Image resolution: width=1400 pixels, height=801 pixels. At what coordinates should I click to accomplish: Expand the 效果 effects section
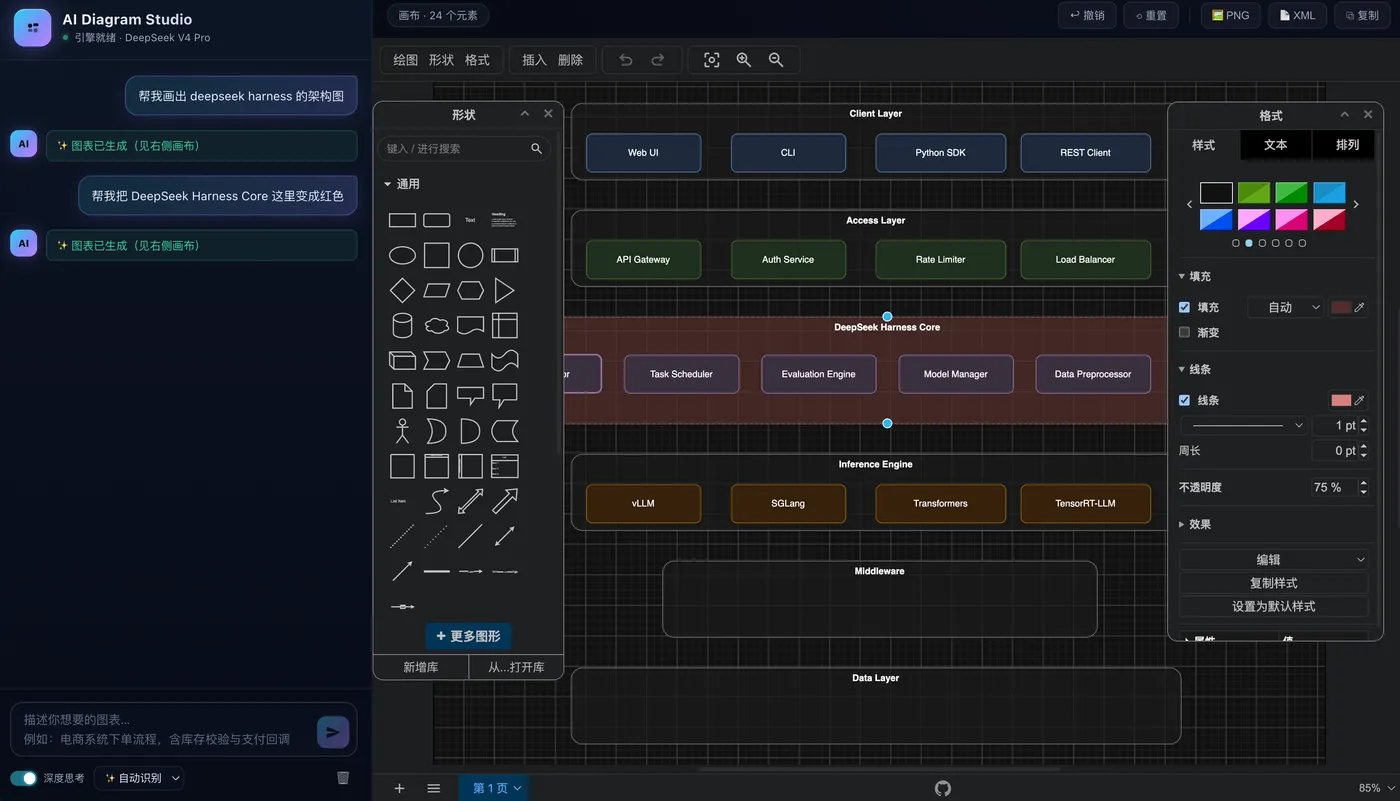[x=1195, y=524]
